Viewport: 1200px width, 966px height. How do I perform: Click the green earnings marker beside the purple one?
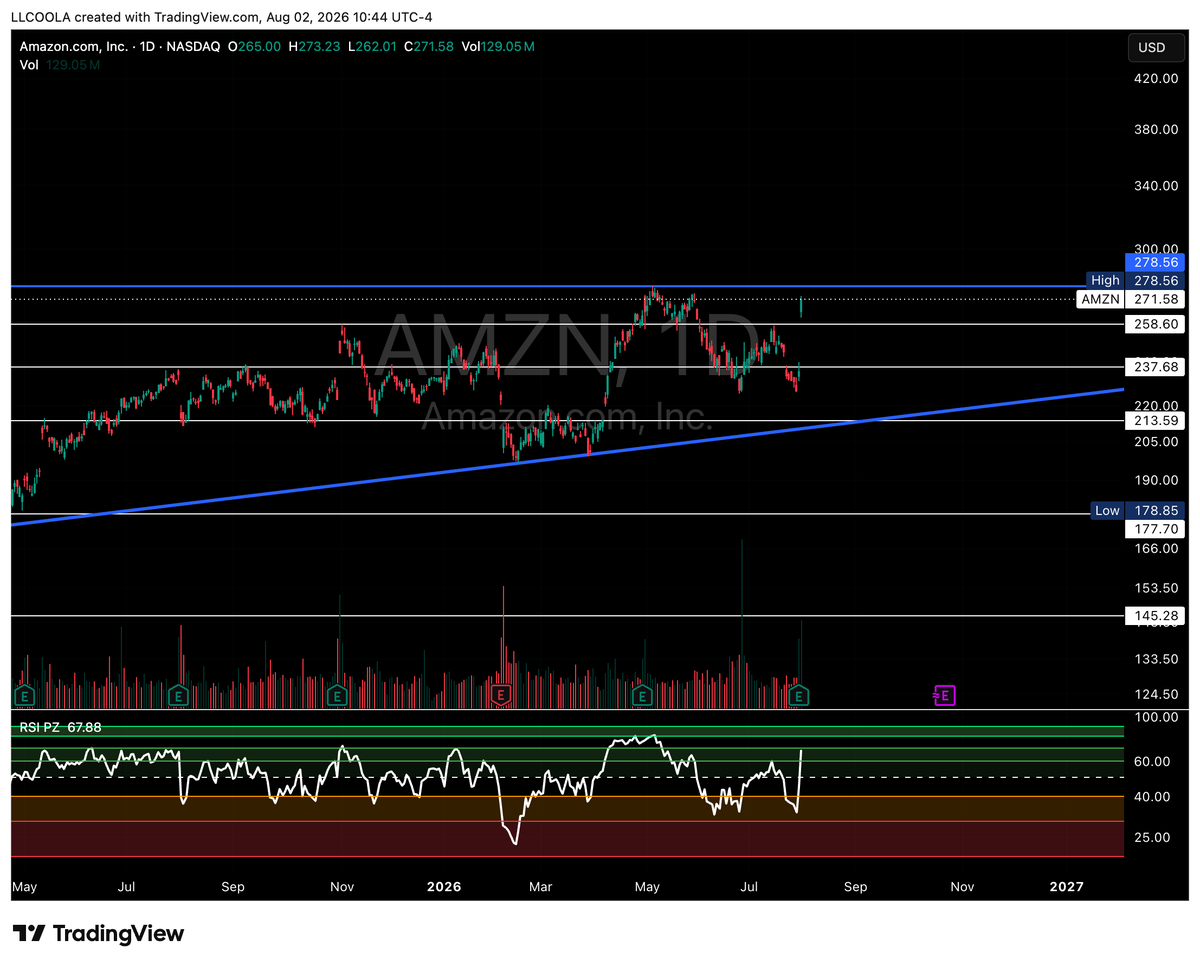800,694
